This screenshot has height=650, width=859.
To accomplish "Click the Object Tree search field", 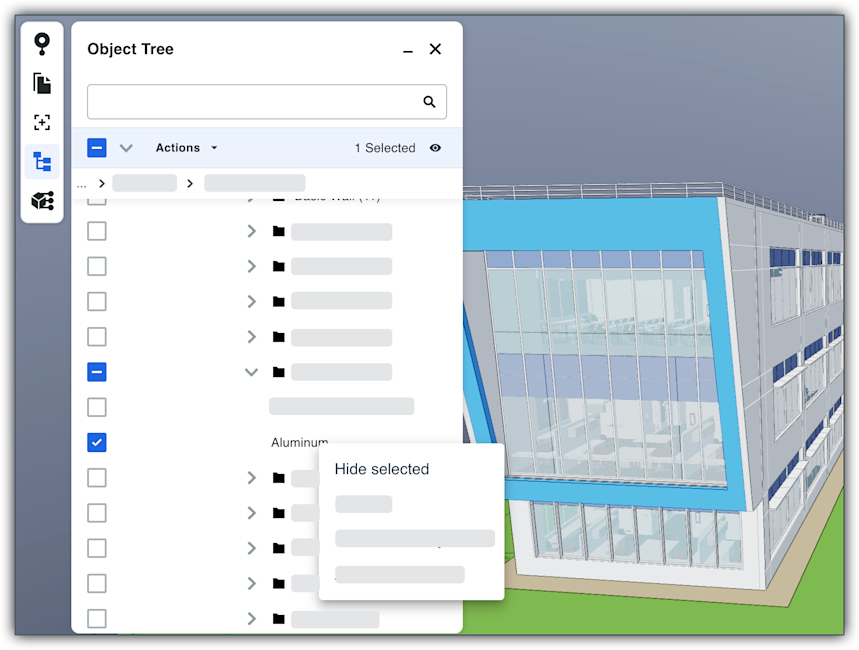I will pos(267,101).
